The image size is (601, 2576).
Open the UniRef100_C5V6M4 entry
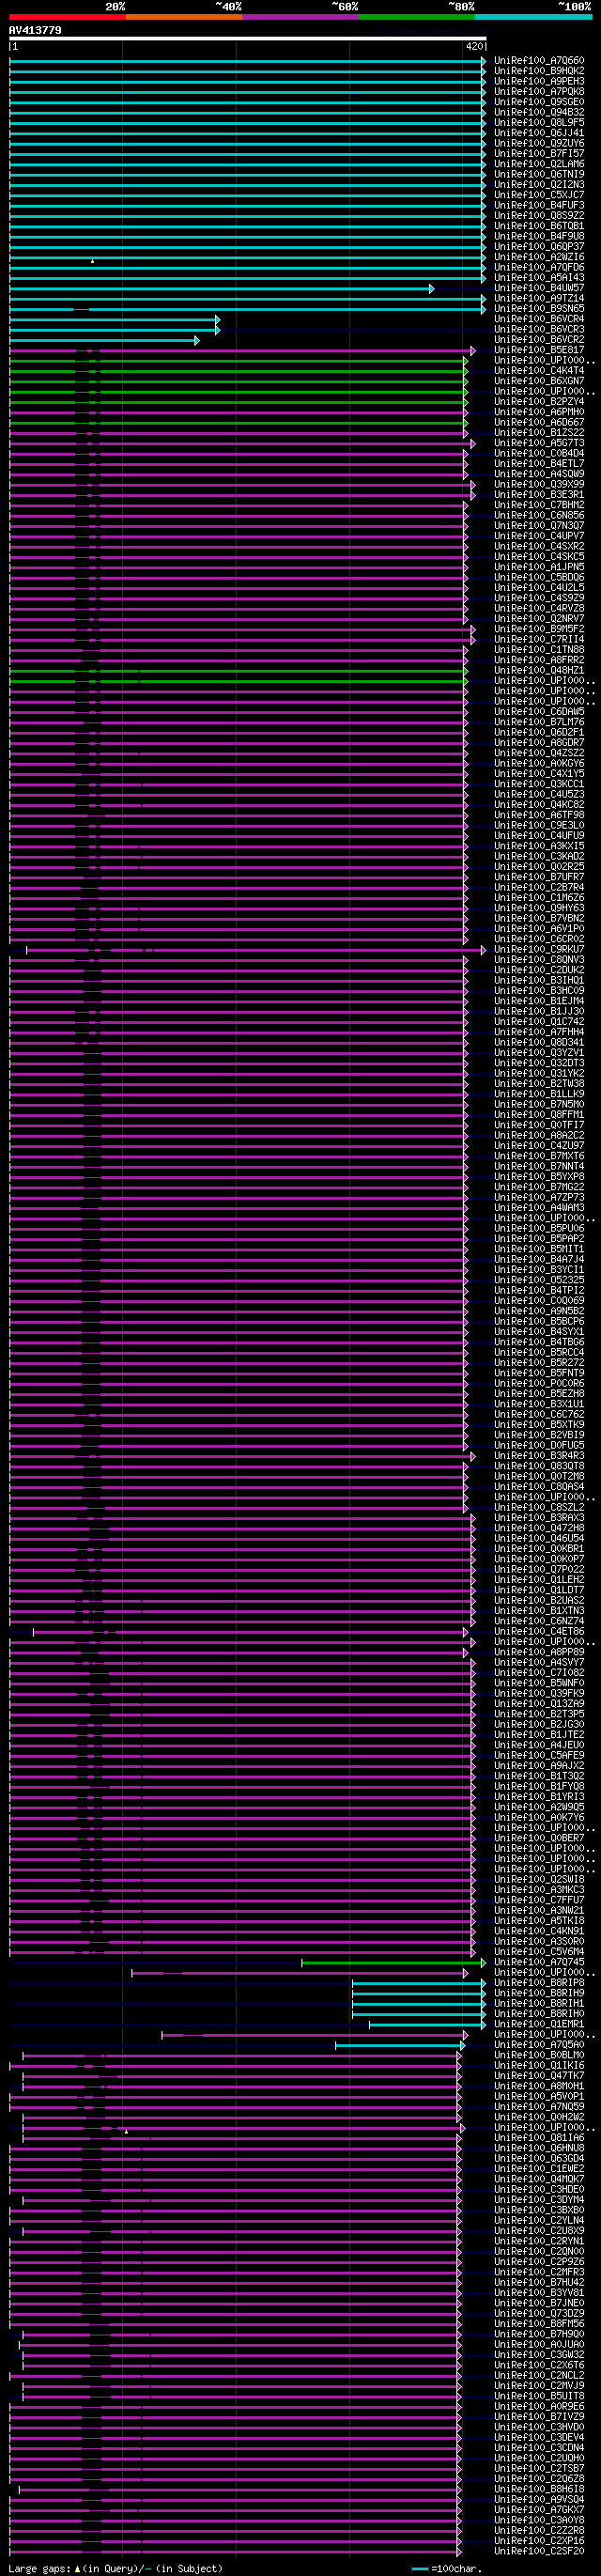coord(539,1952)
